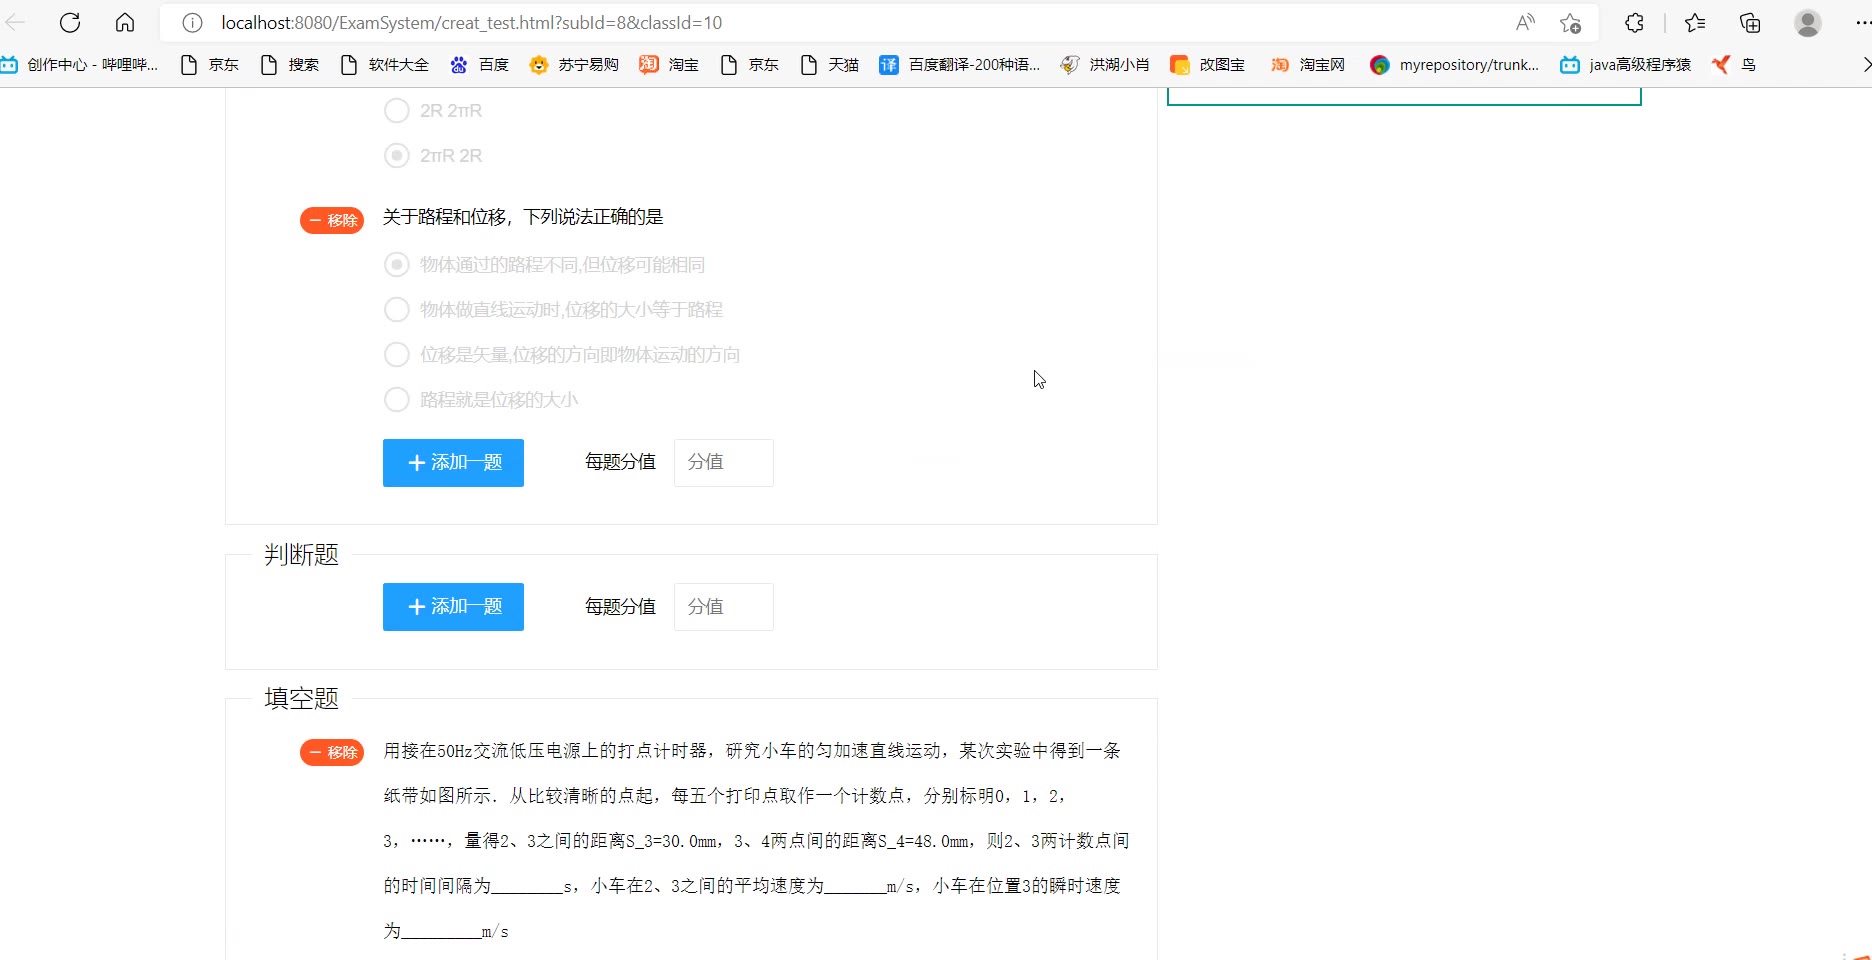Viewport: 1872px width, 960px height.
Task: Open the 百度 bookmark
Action: [480, 65]
